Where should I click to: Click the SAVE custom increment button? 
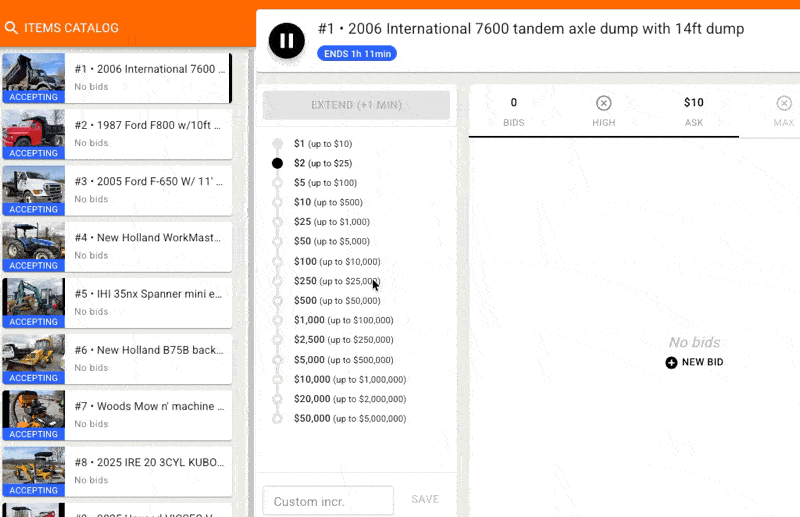pos(425,499)
